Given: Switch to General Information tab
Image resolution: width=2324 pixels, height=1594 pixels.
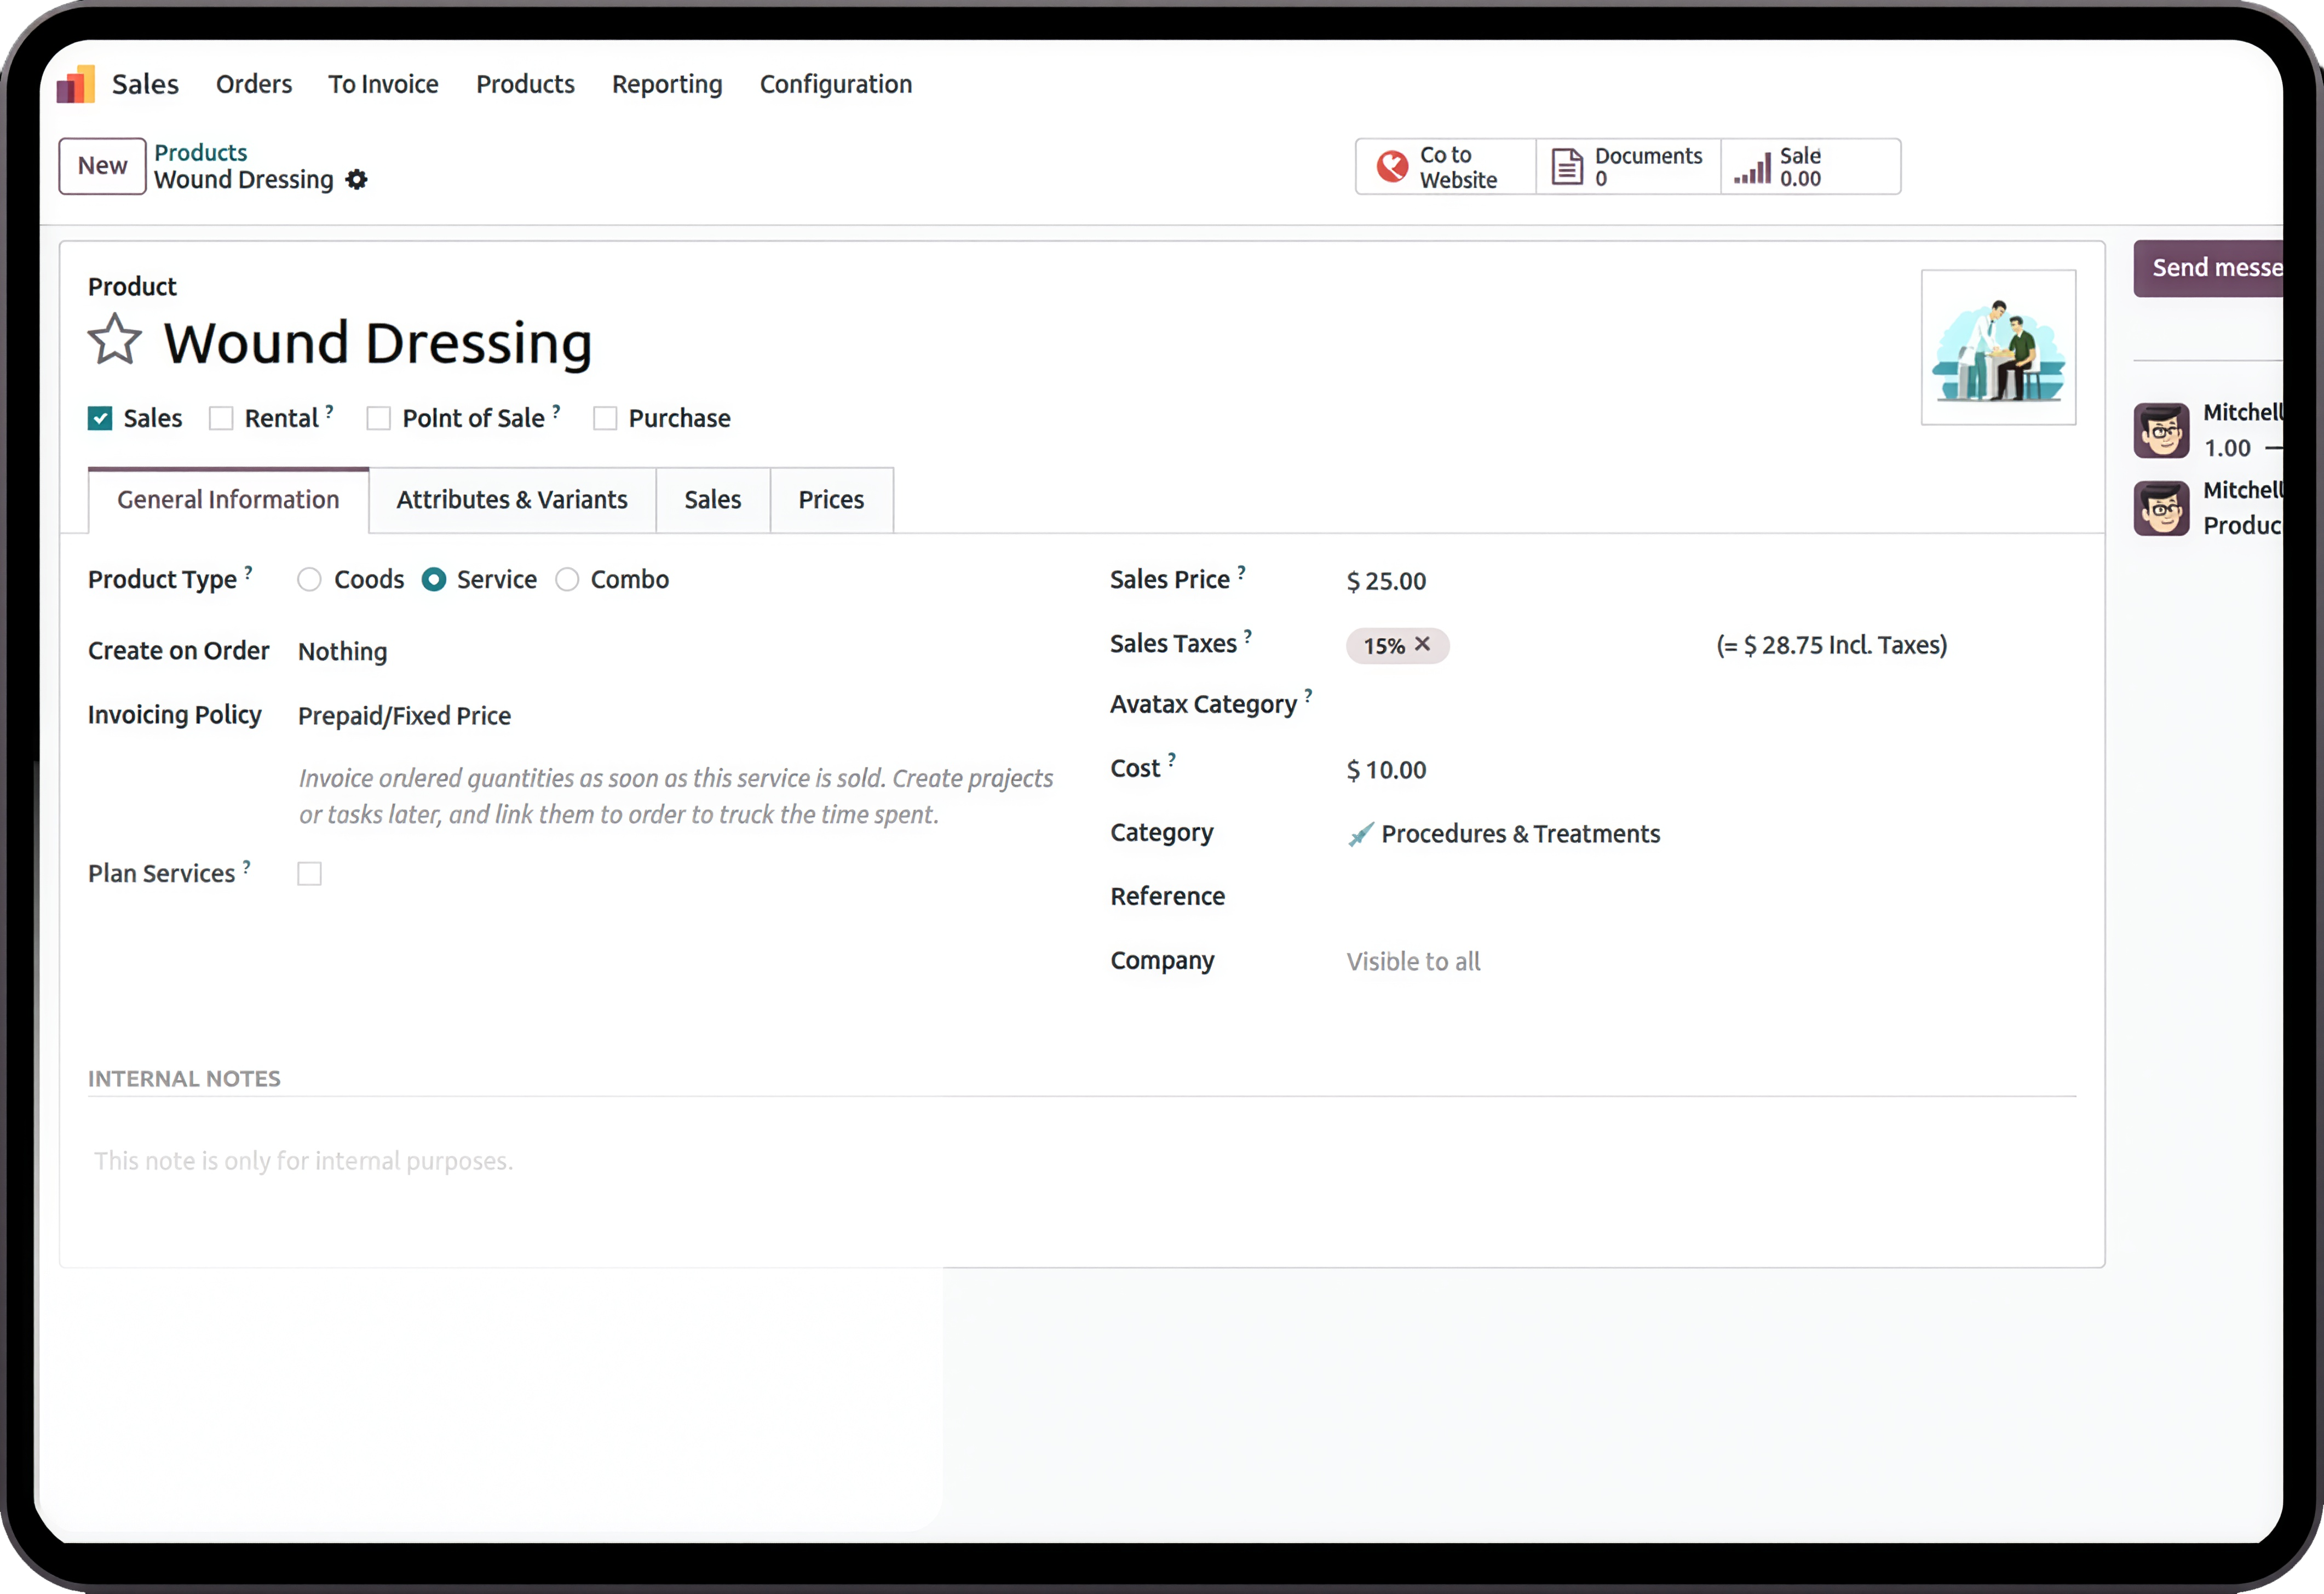Looking at the screenshot, I should [228, 500].
